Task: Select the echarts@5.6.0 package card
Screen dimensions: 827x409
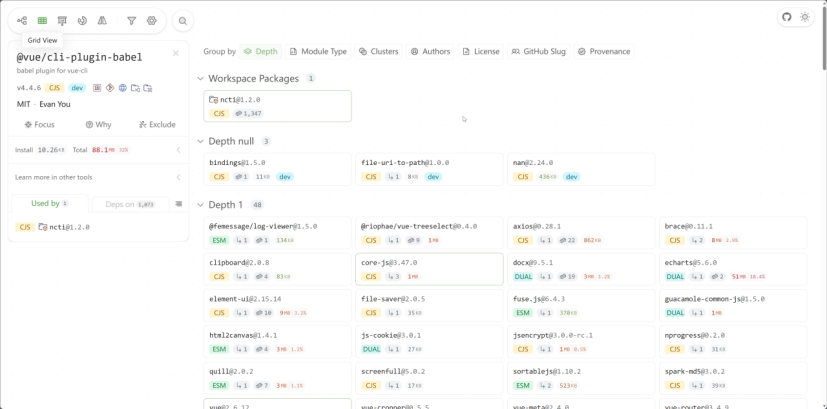Action: click(x=733, y=269)
